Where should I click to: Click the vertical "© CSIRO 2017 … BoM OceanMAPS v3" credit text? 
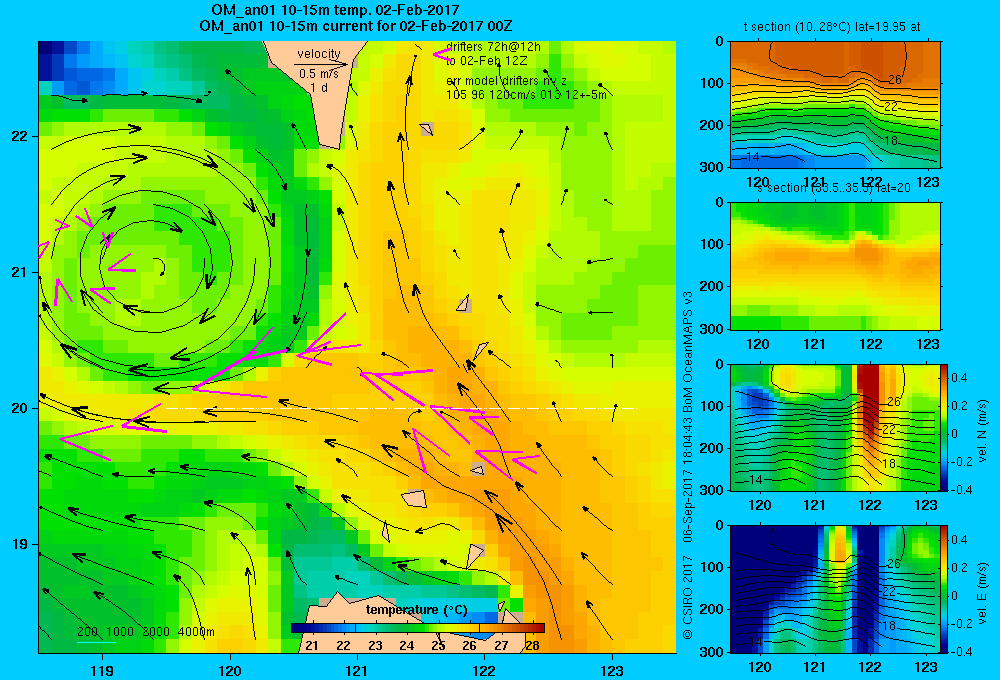tap(688, 464)
